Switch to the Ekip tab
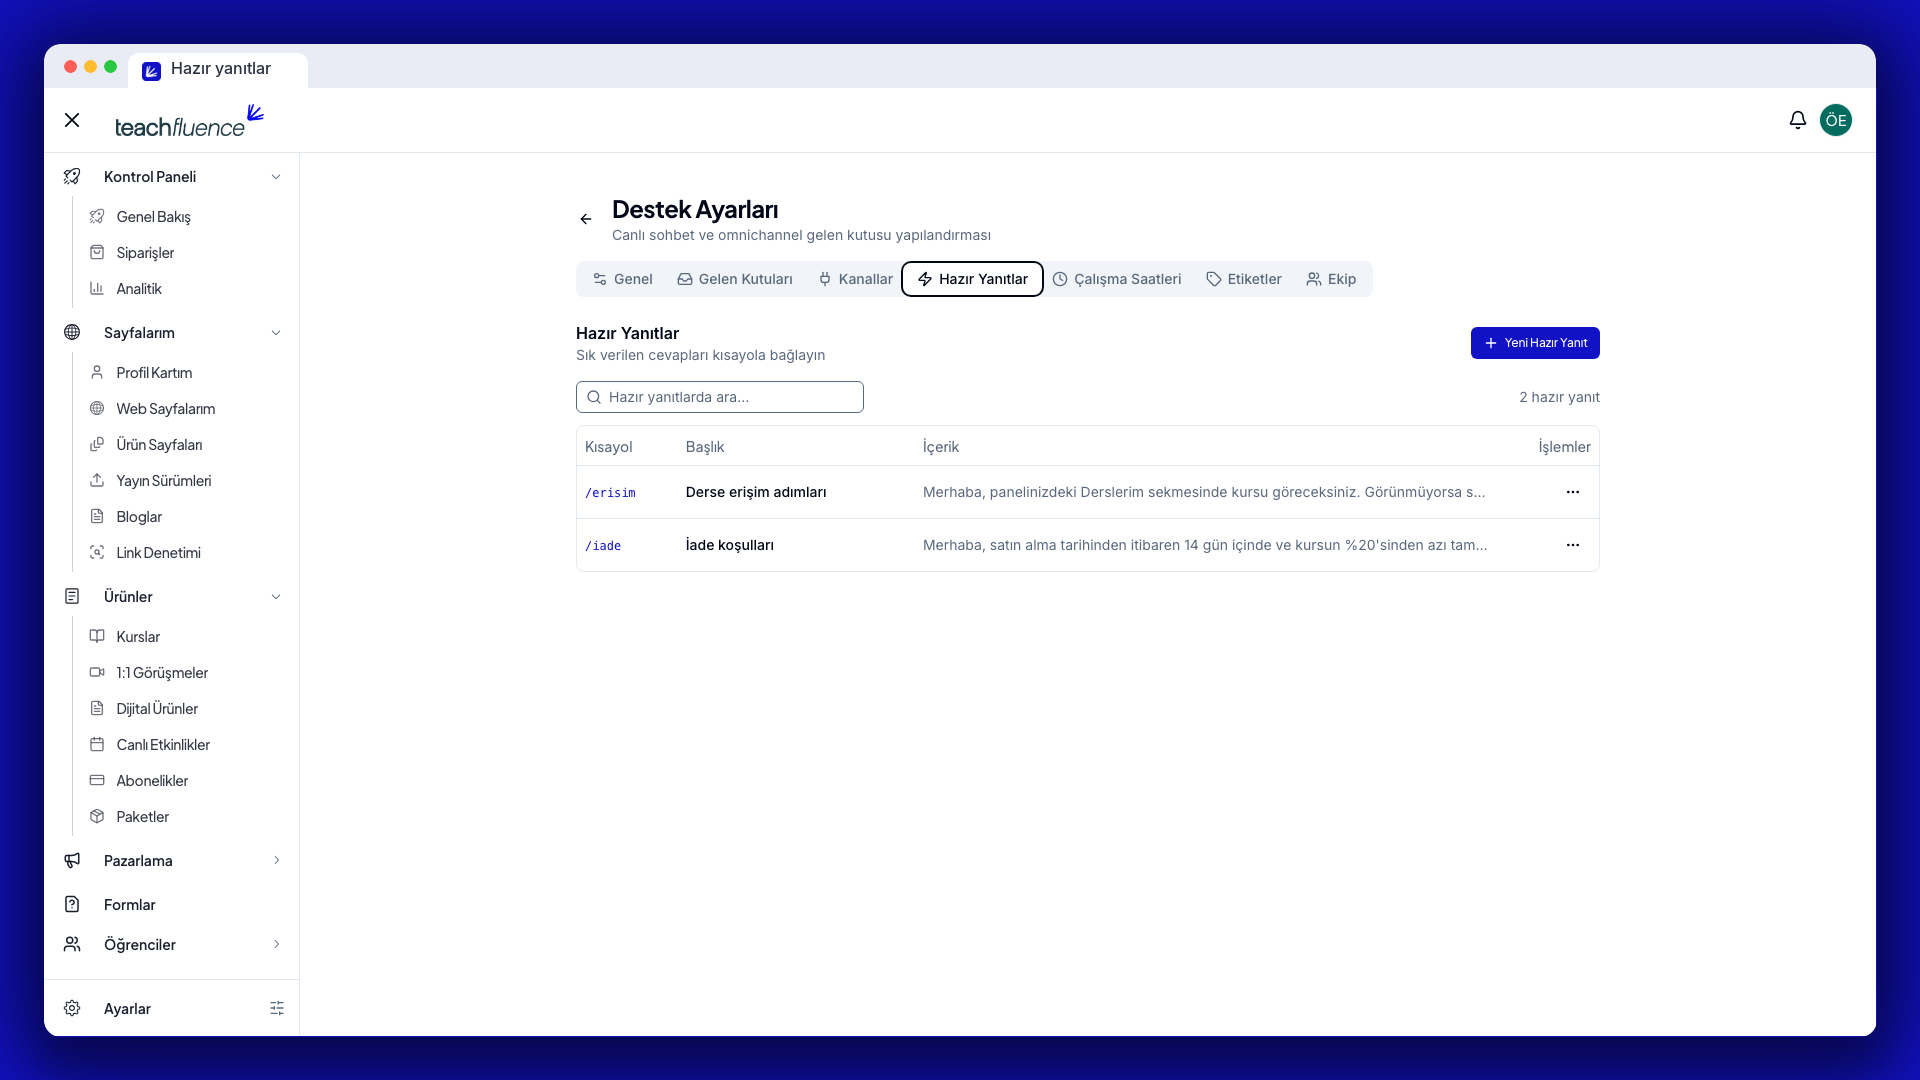1920x1080 pixels. click(1331, 279)
